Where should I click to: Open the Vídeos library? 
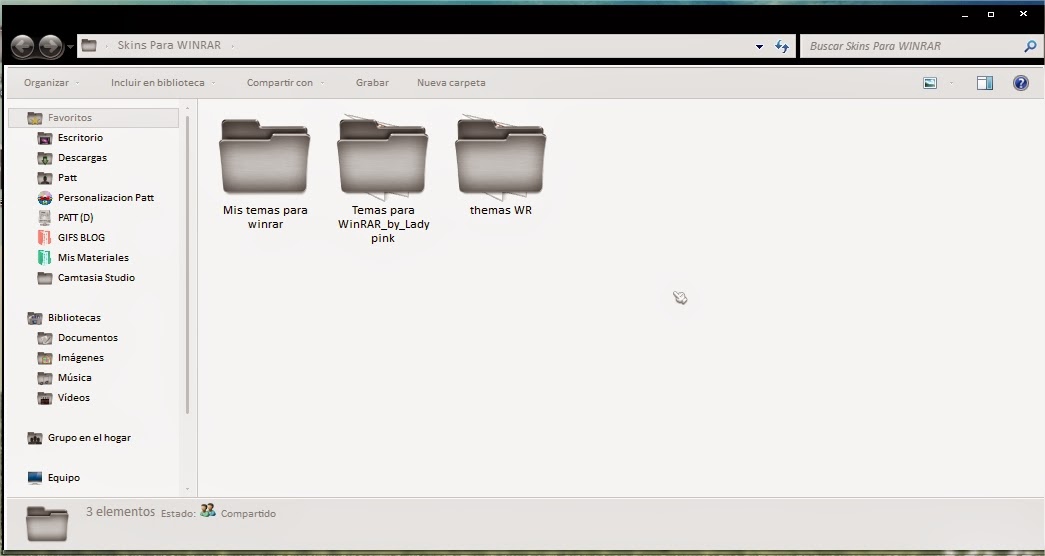[74, 397]
